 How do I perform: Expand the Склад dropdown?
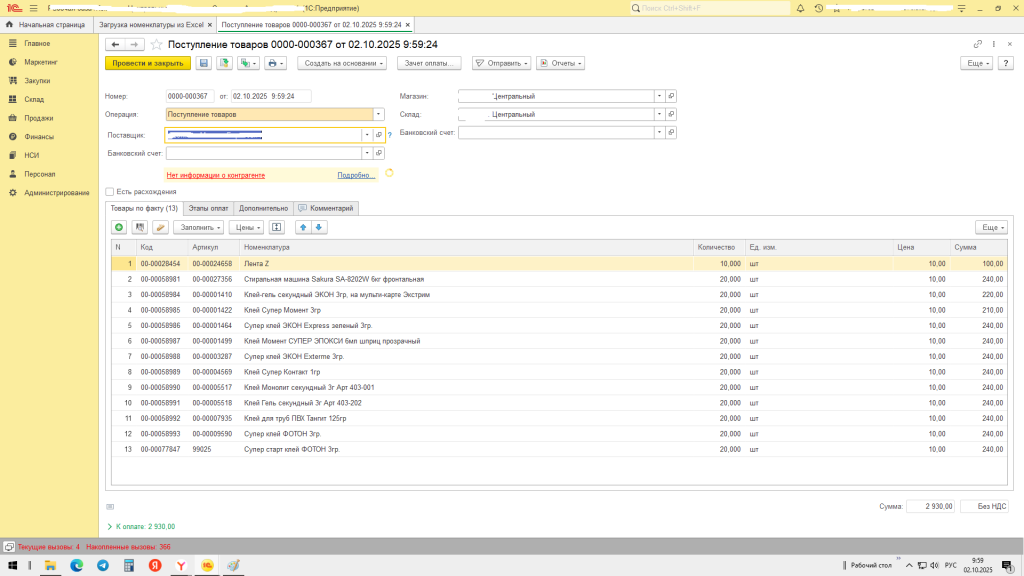click(659, 114)
